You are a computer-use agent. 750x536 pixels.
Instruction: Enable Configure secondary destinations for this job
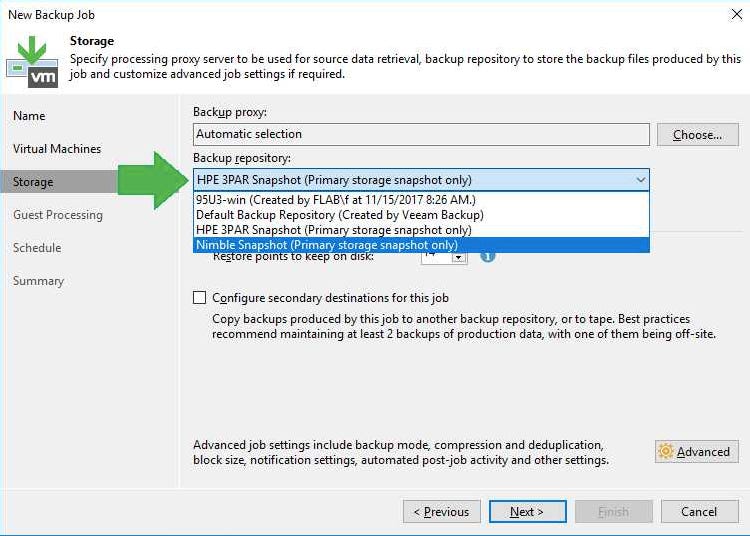[x=200, y=297]
